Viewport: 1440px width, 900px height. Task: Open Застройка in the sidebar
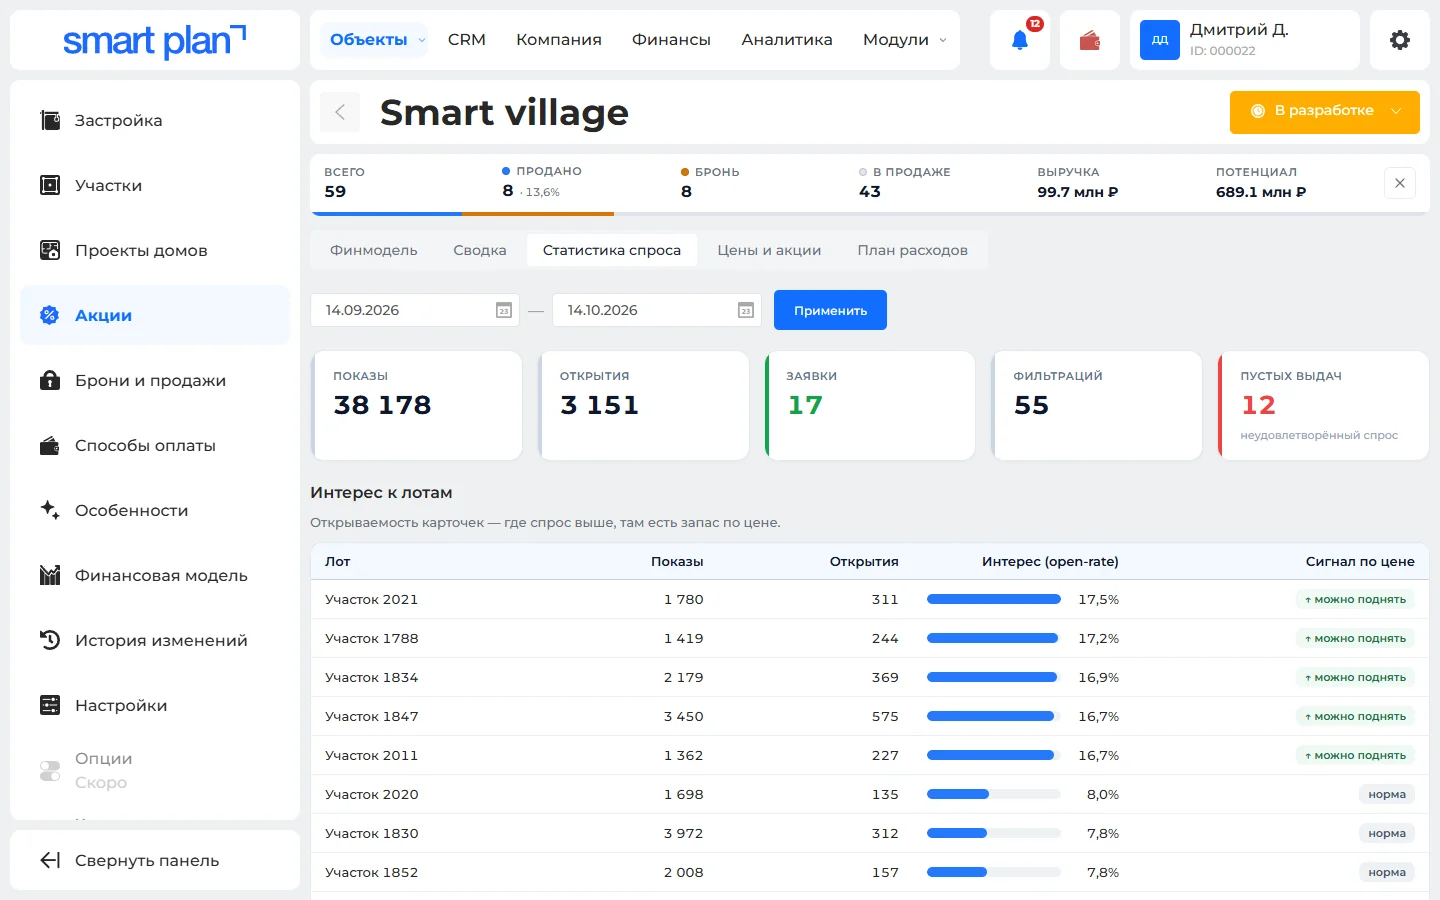(155, 120)
